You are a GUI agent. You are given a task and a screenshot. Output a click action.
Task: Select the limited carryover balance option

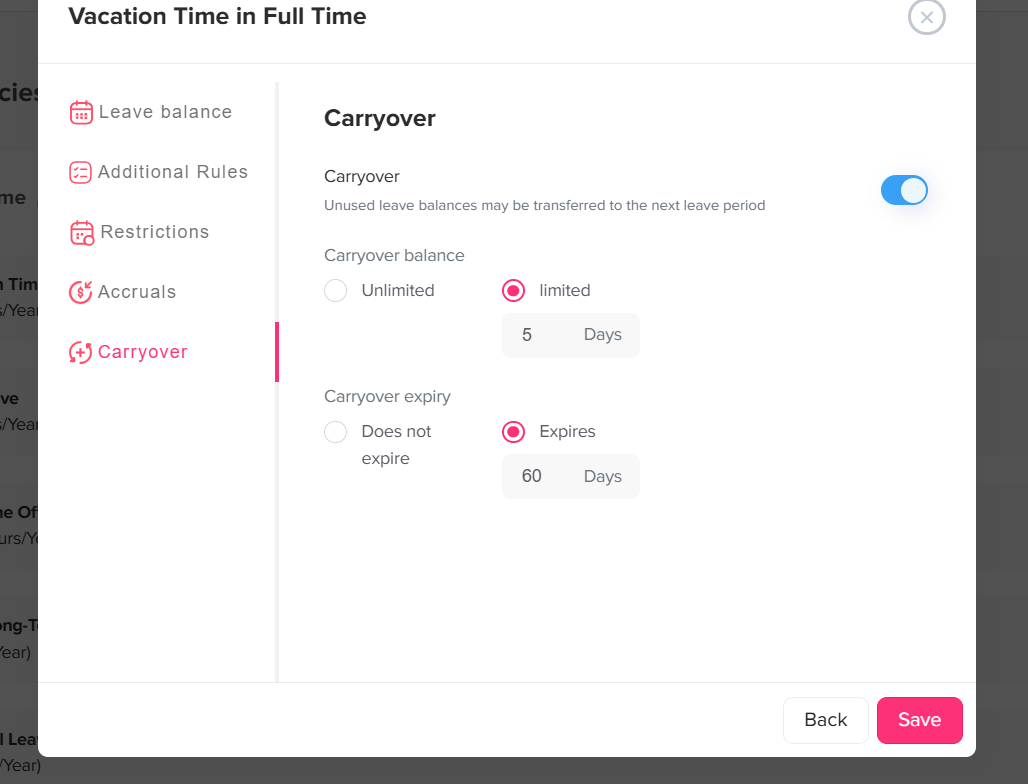coord(513,291)
